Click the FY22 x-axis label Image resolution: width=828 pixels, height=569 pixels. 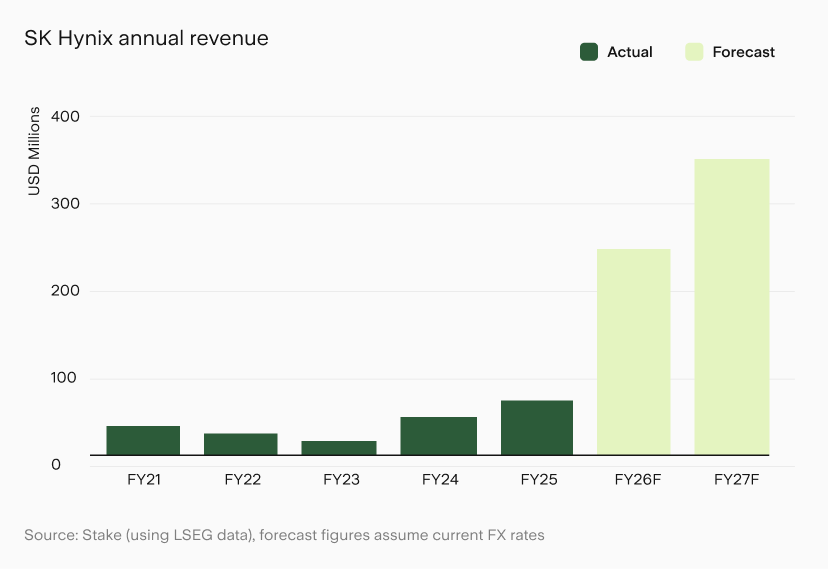pyautogui.click(x=242, y=479)
